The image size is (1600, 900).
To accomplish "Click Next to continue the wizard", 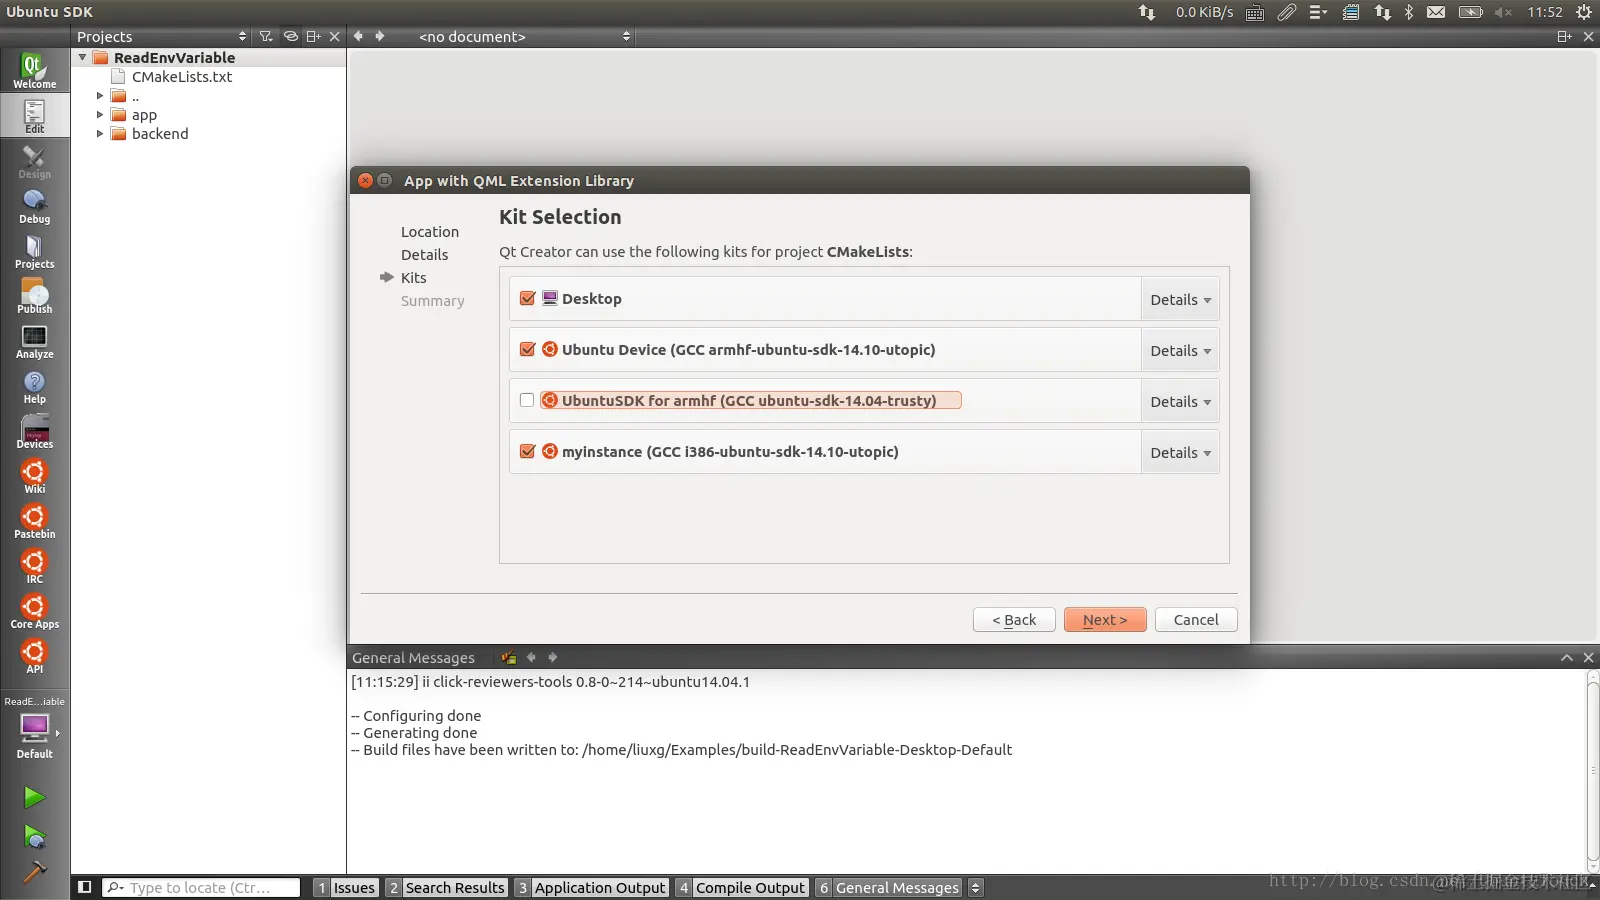I will click(1105, 620).
